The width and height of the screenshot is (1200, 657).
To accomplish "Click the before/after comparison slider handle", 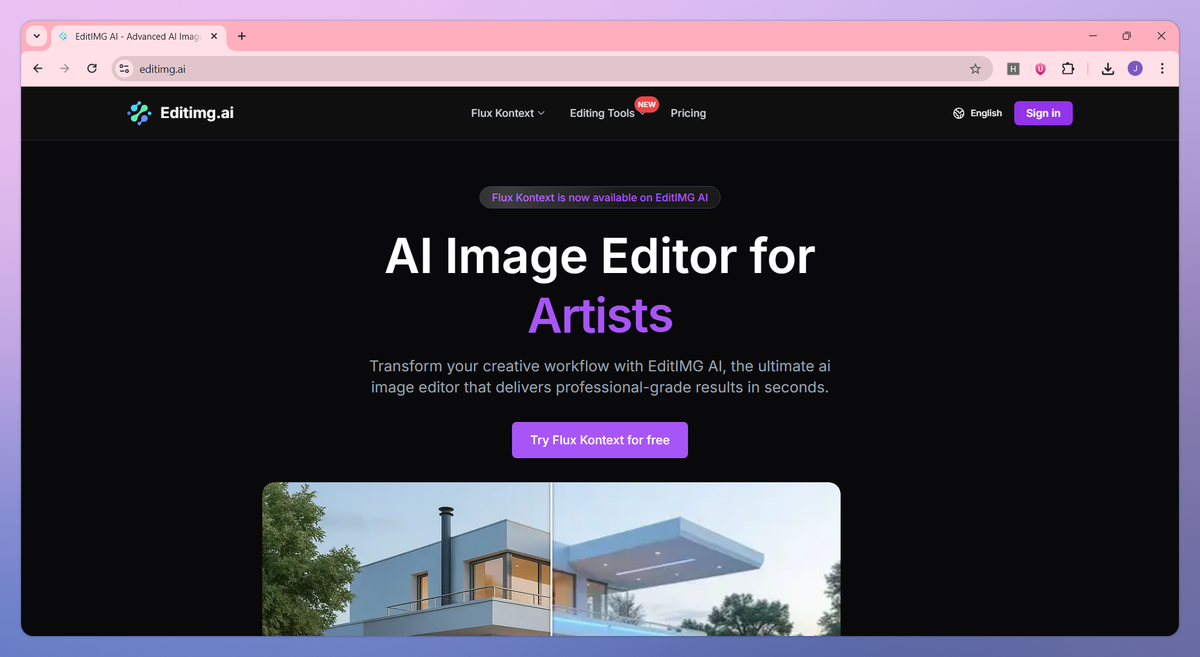I will [x=551, y=559].
